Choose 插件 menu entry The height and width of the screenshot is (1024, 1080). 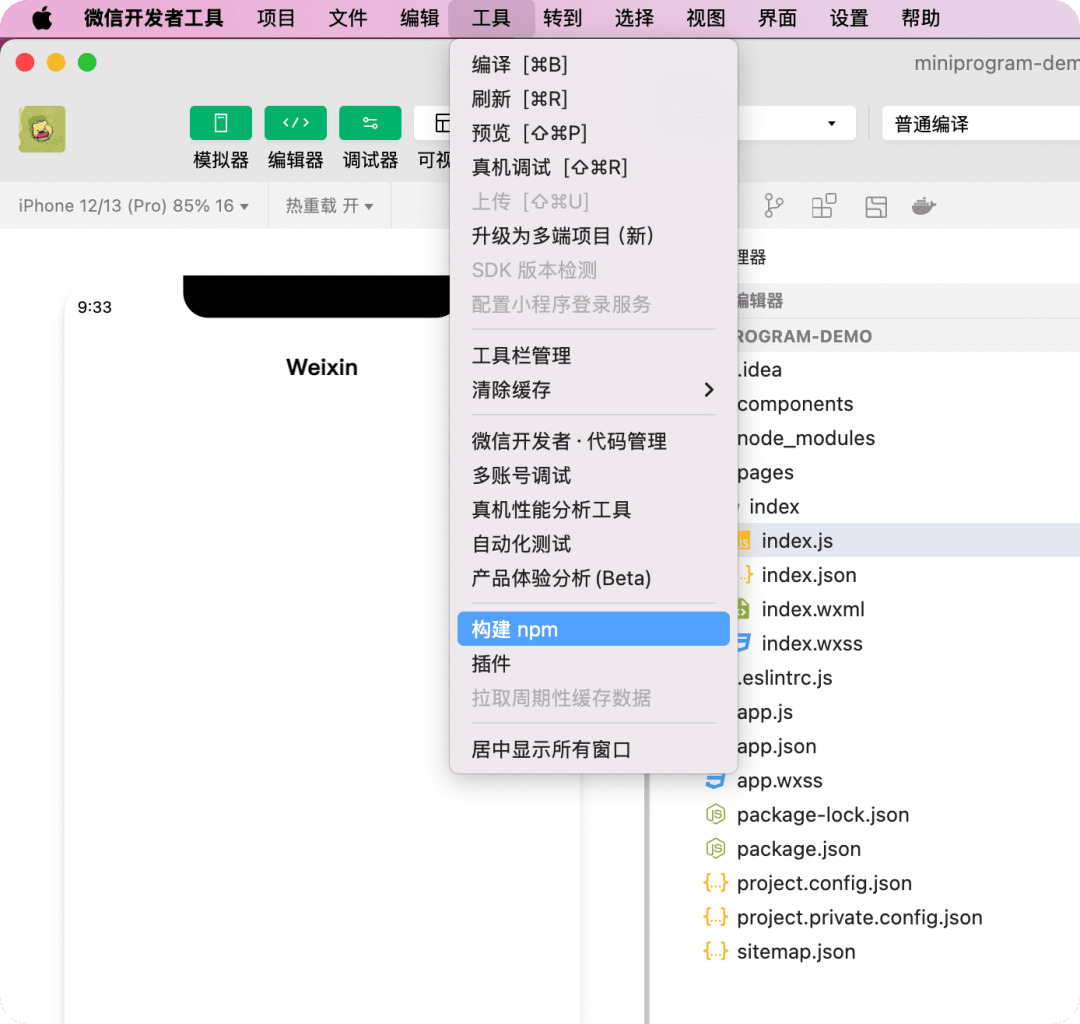point(593,664)
